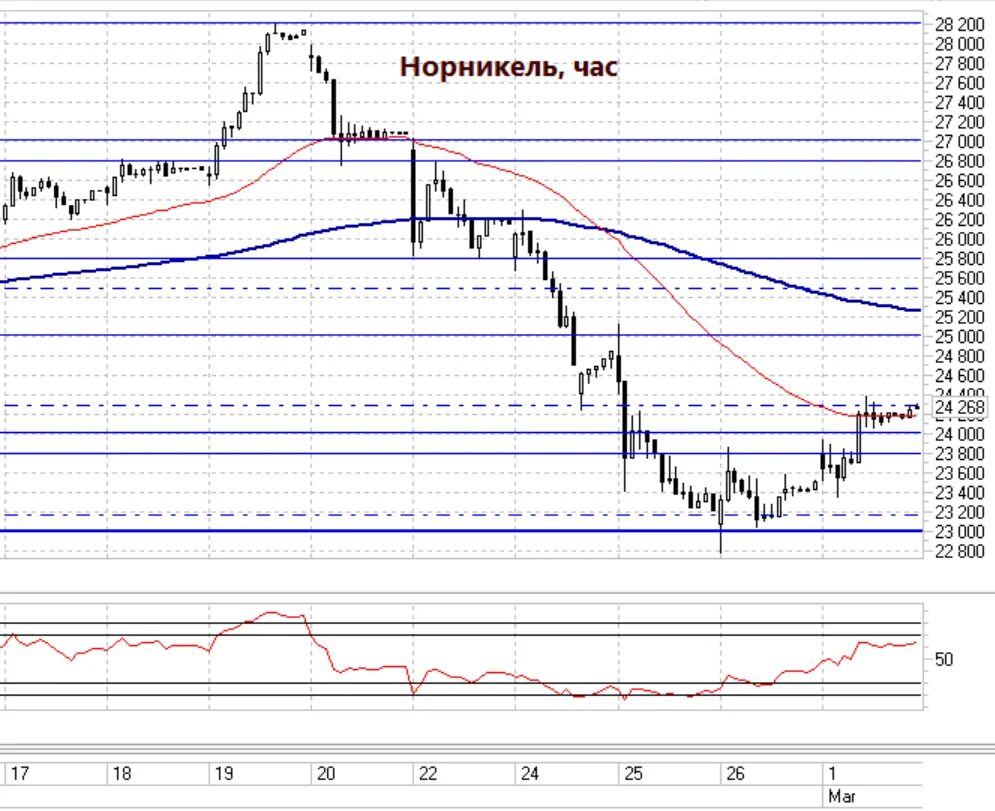This screenshot has width=995, height=811.
Task: Click the 23 000 price axis label
Action: pos(959,532)
